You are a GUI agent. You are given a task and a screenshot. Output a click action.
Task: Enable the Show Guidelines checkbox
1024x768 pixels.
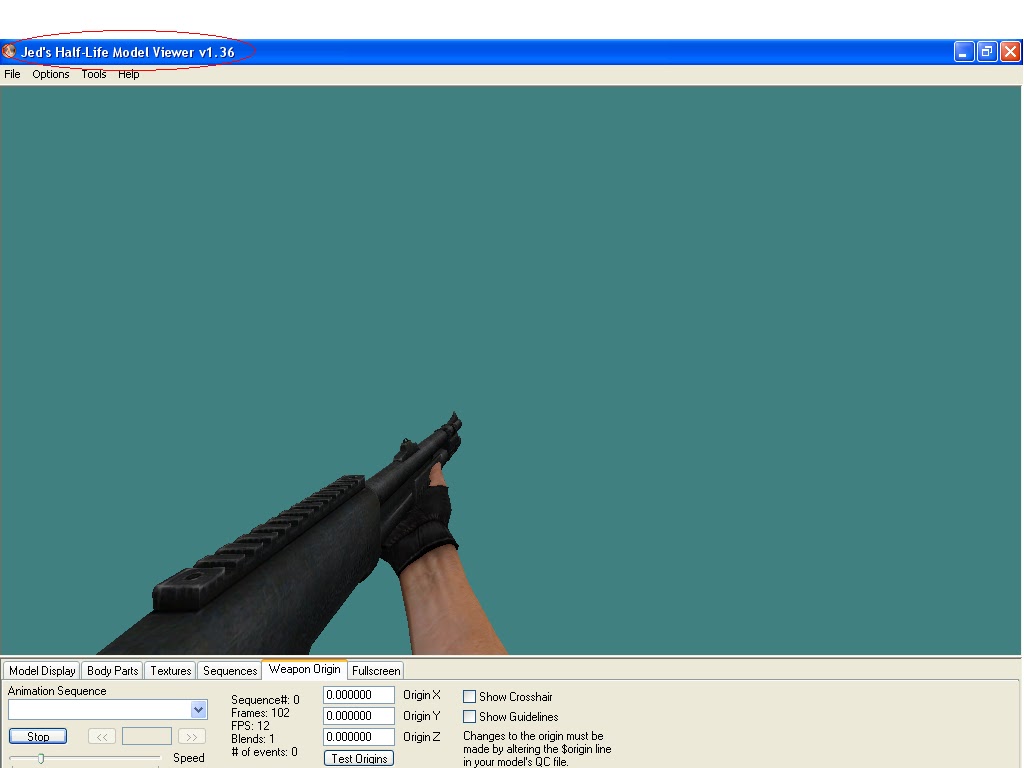coord(469,716)
